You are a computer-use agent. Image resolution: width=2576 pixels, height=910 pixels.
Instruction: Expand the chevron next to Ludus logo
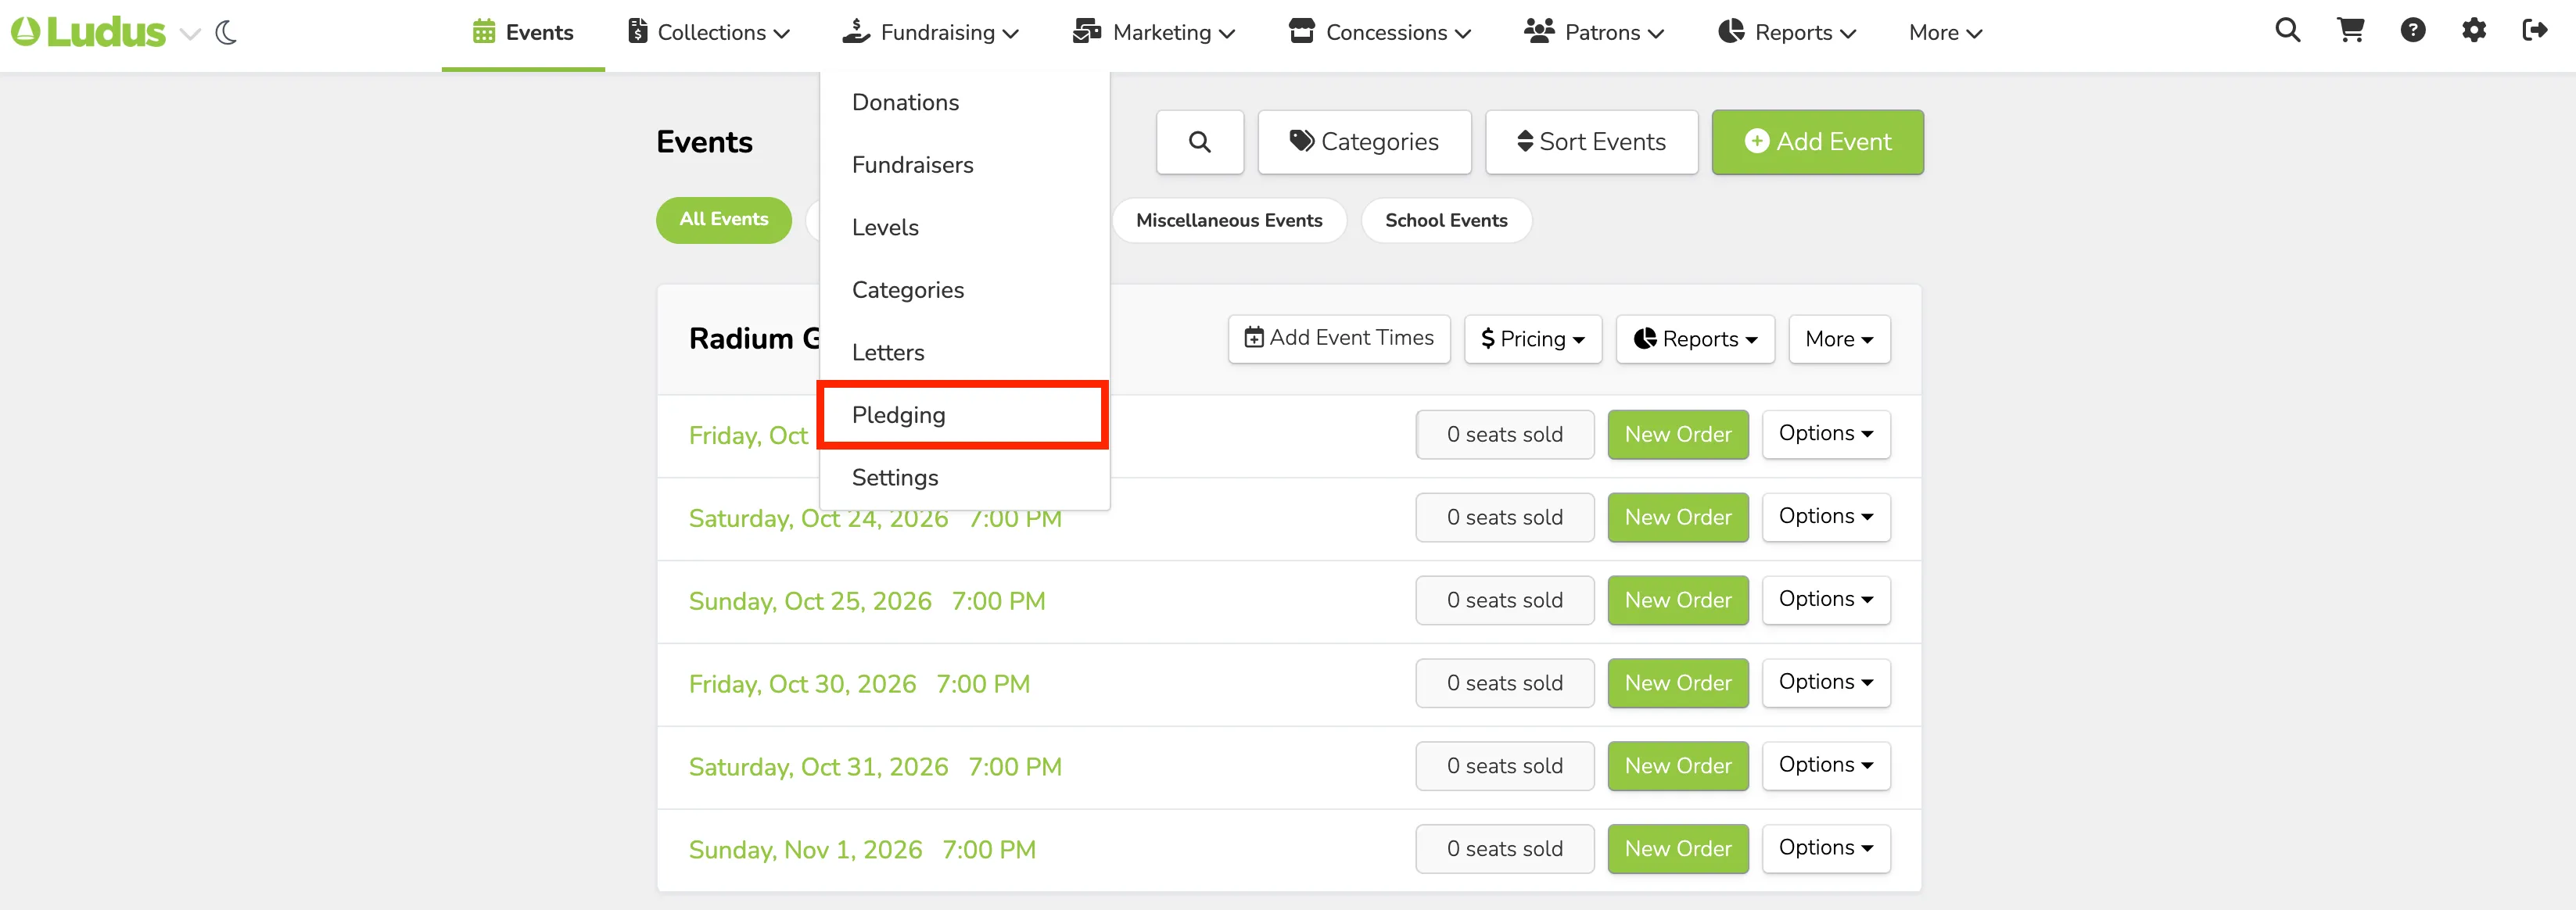click(190, 34)
